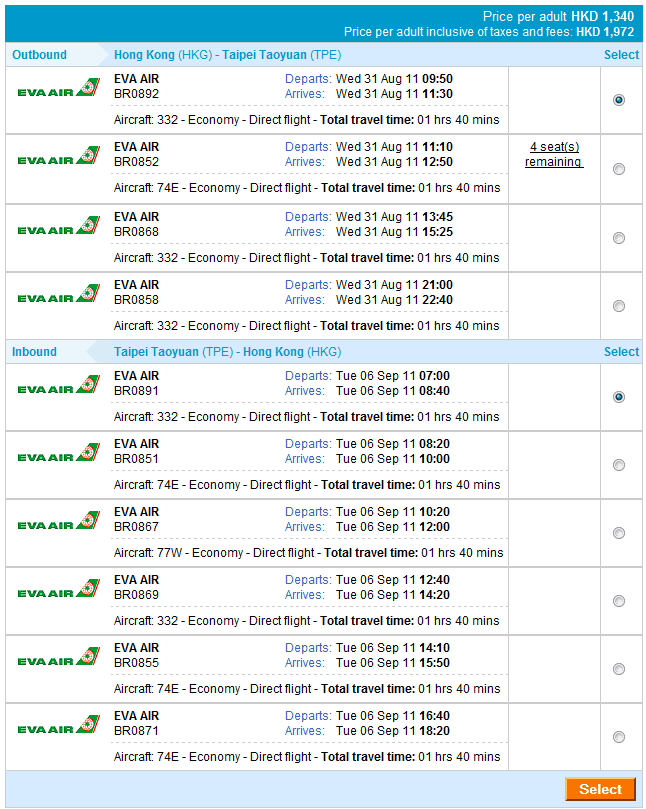Screen dimensions: 646x809
Task: Click EVA Air logo for flight BR0871
Action: [59, 727]
